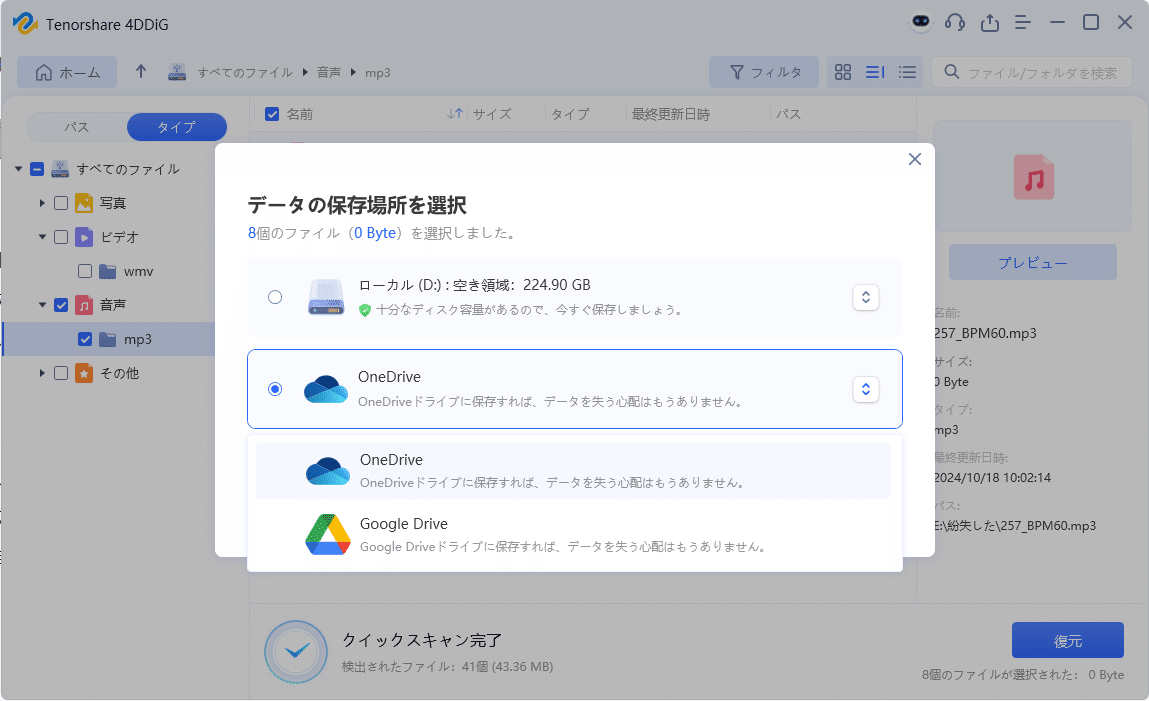Select the local D: drive radio button

point(275,297)
